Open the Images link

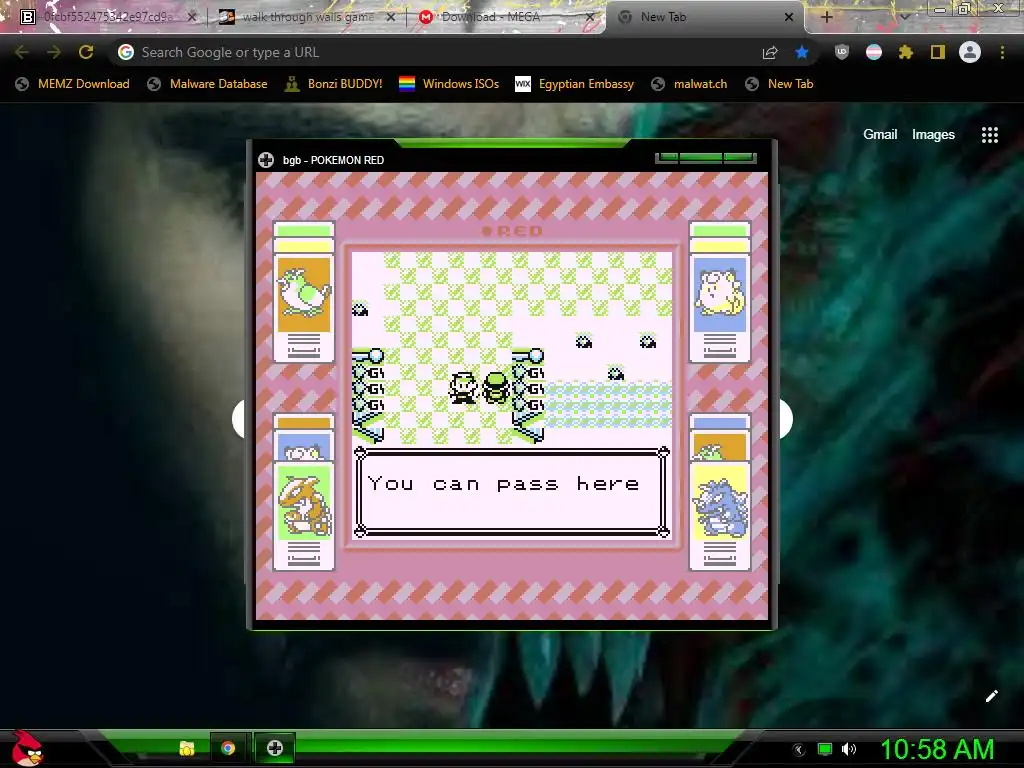[x=933, y=135]
